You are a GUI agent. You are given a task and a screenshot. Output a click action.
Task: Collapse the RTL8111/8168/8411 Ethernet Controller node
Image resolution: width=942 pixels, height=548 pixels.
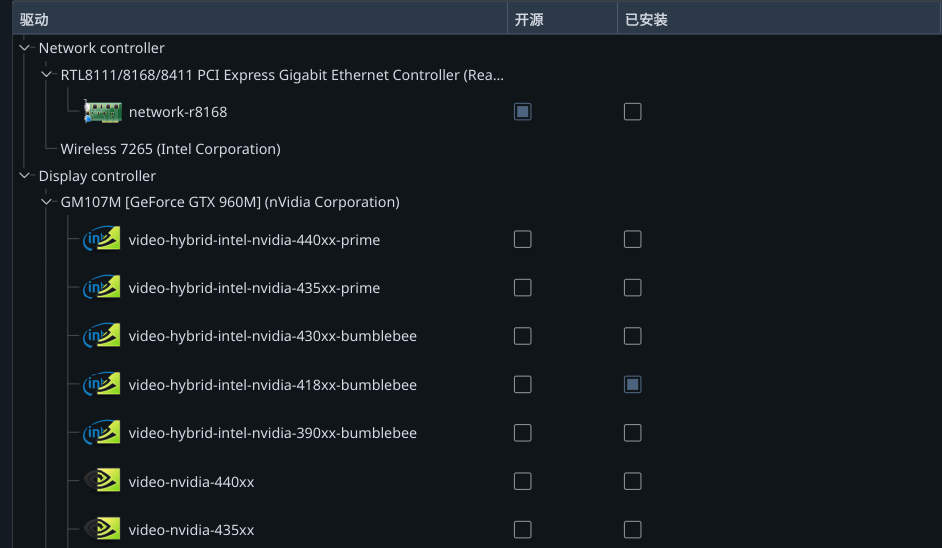coord(46,75)
